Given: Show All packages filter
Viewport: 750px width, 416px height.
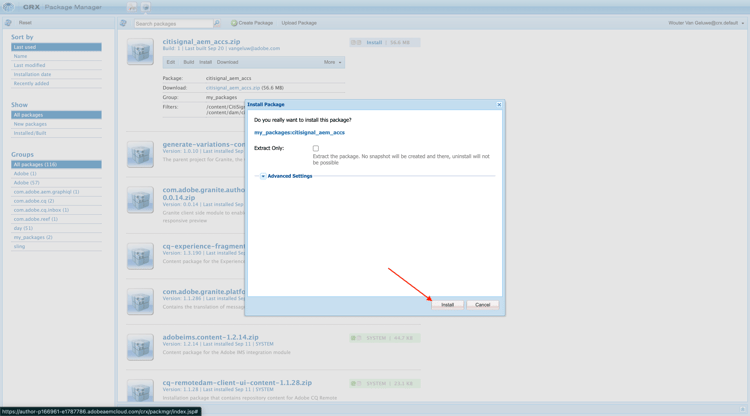Looking at the screenshot, I should click(56, 115).
